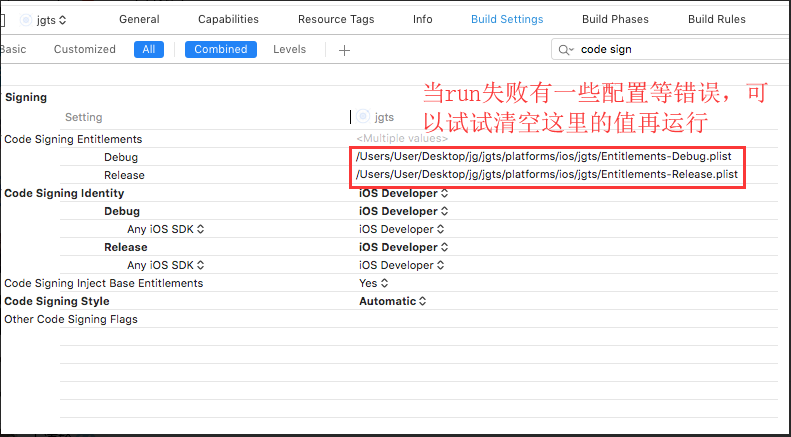Open the Yes value popup
This screenshot has height=437, width=791.
point(373,283)
